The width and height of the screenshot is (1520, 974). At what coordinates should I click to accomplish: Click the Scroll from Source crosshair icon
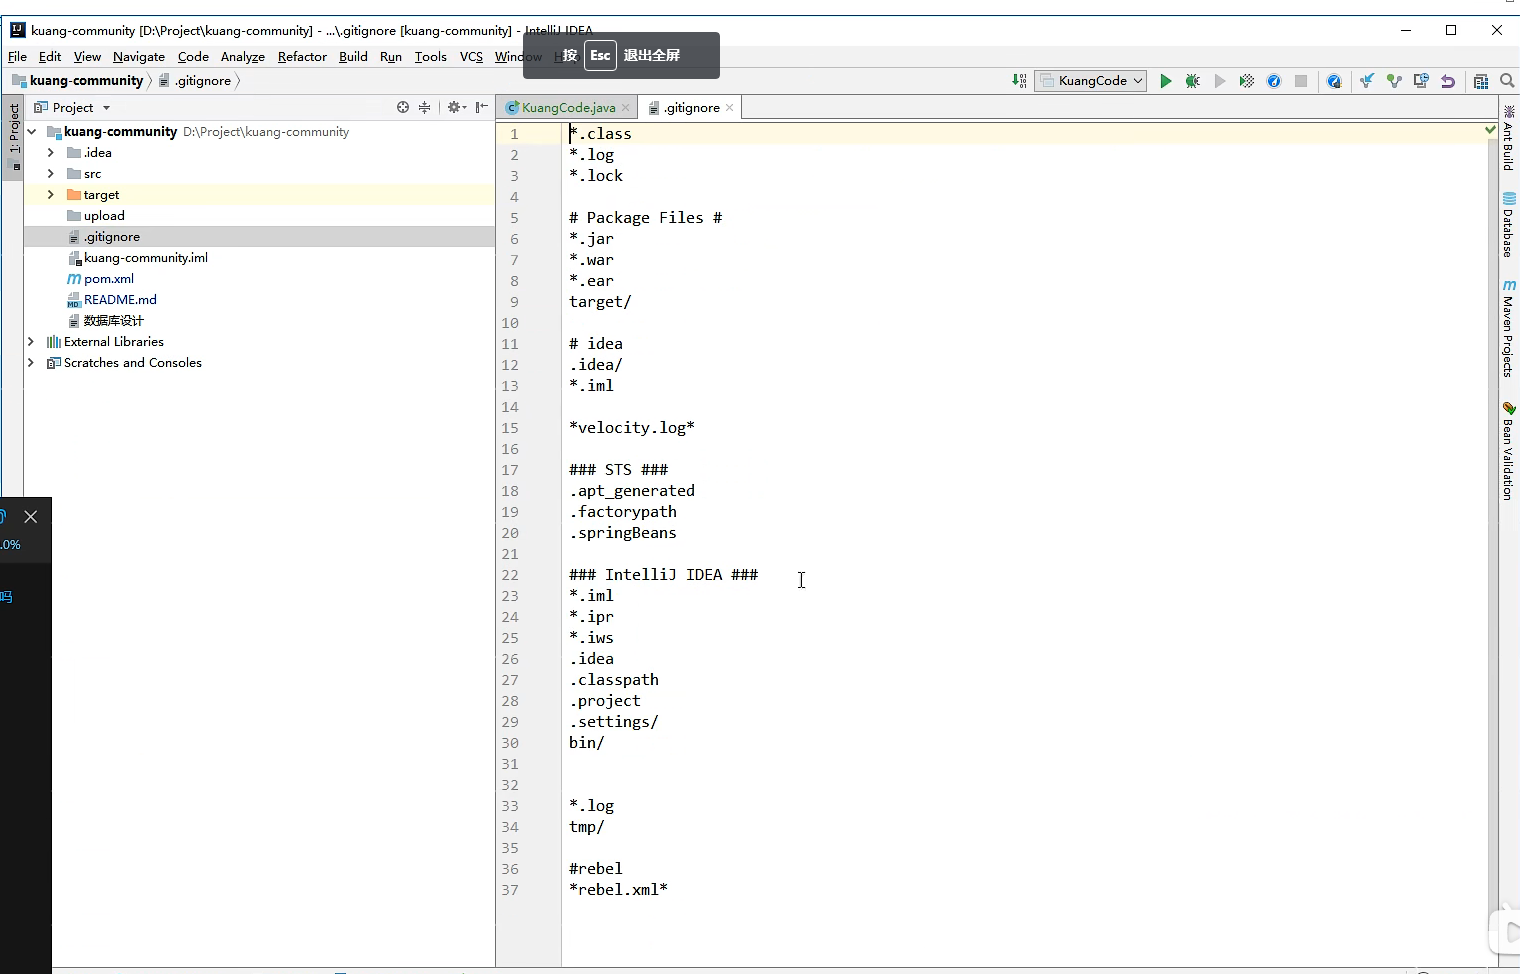[403, 107]
